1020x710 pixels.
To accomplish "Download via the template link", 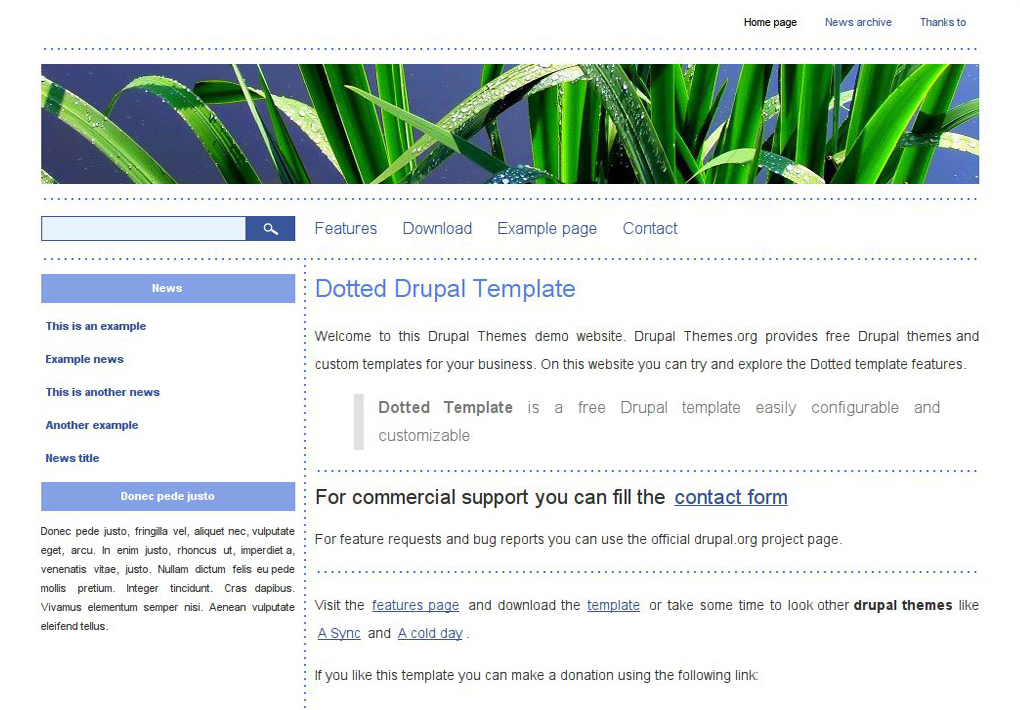I will coord(613,605).
